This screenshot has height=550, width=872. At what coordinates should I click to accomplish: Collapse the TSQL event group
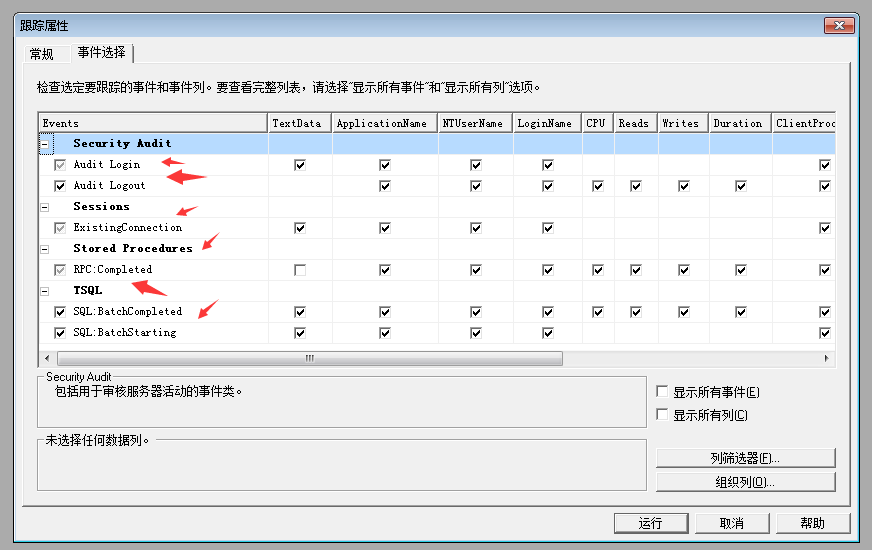[44, 291]
